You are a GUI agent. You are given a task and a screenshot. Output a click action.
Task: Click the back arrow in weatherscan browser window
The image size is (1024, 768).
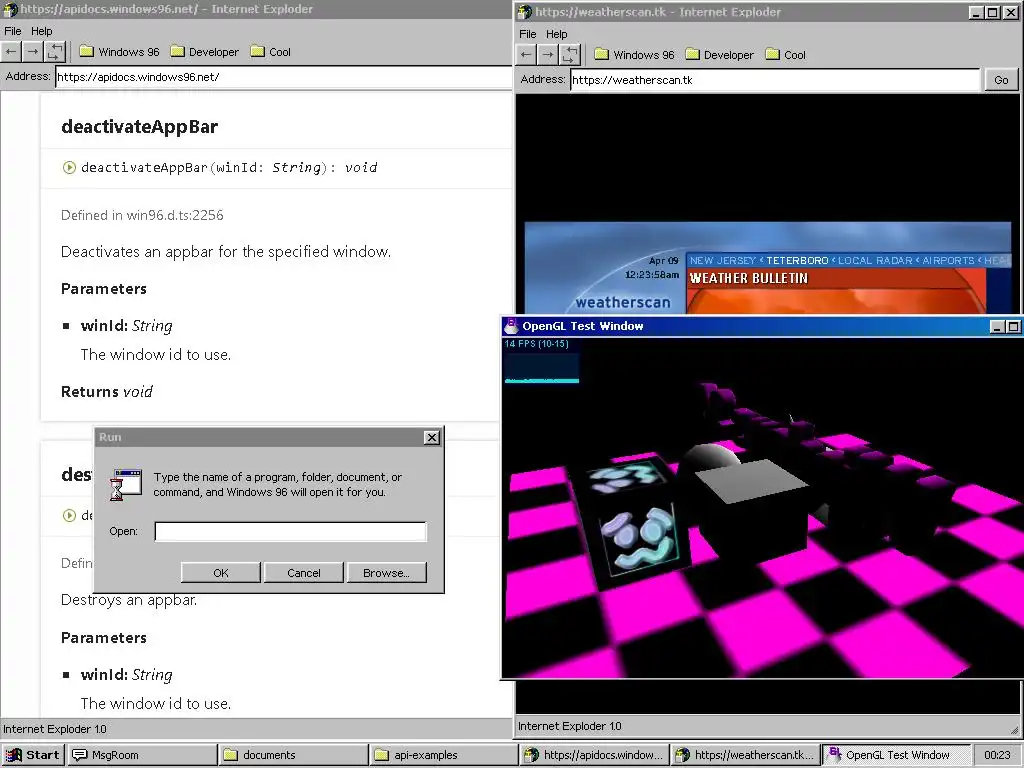pos(526,55)
